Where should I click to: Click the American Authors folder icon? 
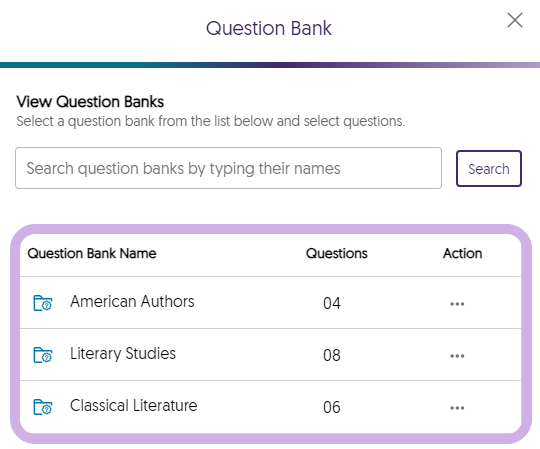[43, 303]
